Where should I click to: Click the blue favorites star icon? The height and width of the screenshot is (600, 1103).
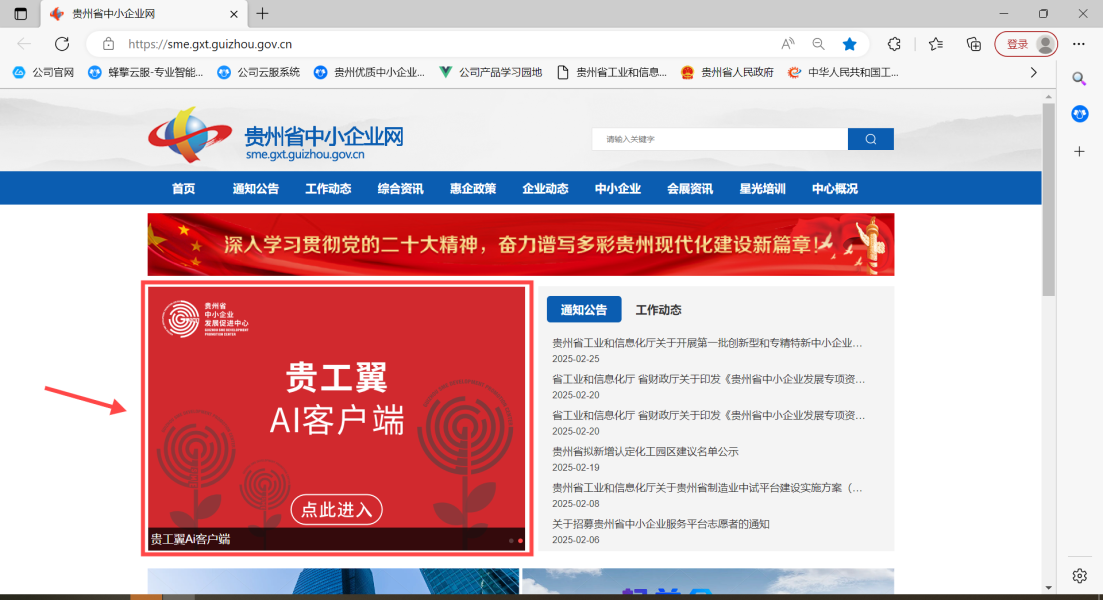coord(850,44)
